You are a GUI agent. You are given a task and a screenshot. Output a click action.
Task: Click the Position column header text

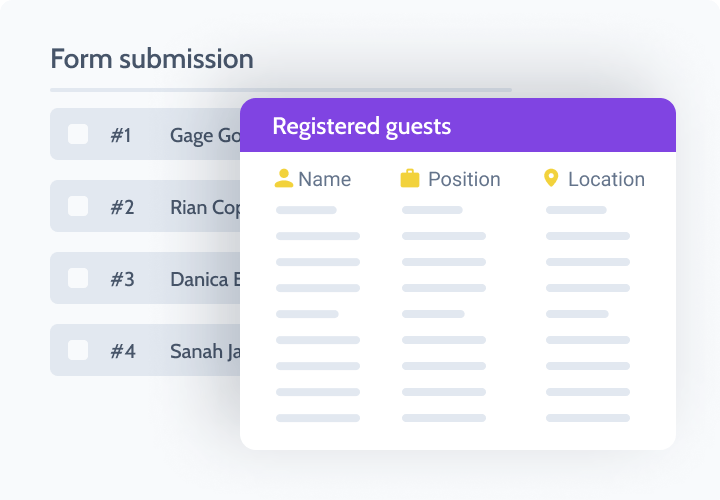(x=464, y=180)
